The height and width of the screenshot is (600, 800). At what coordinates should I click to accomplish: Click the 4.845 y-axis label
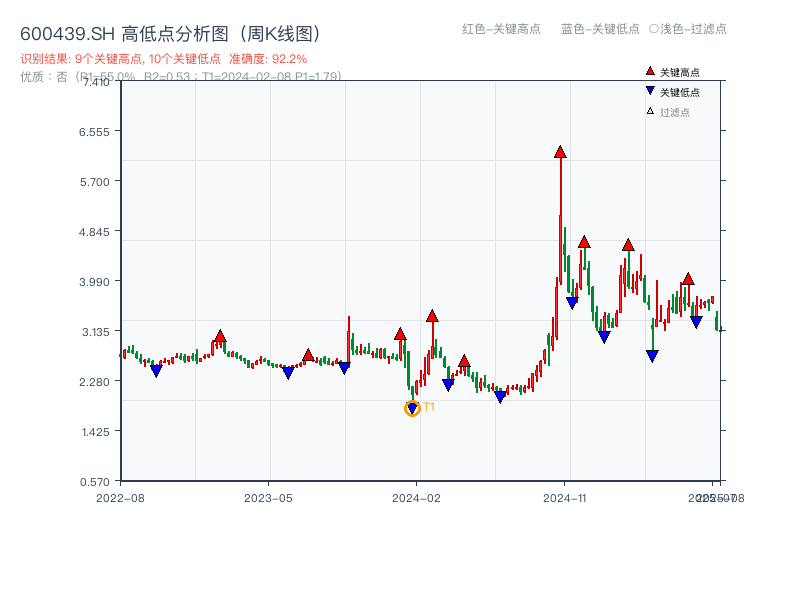pyautogui.click(x=94, y=232)
